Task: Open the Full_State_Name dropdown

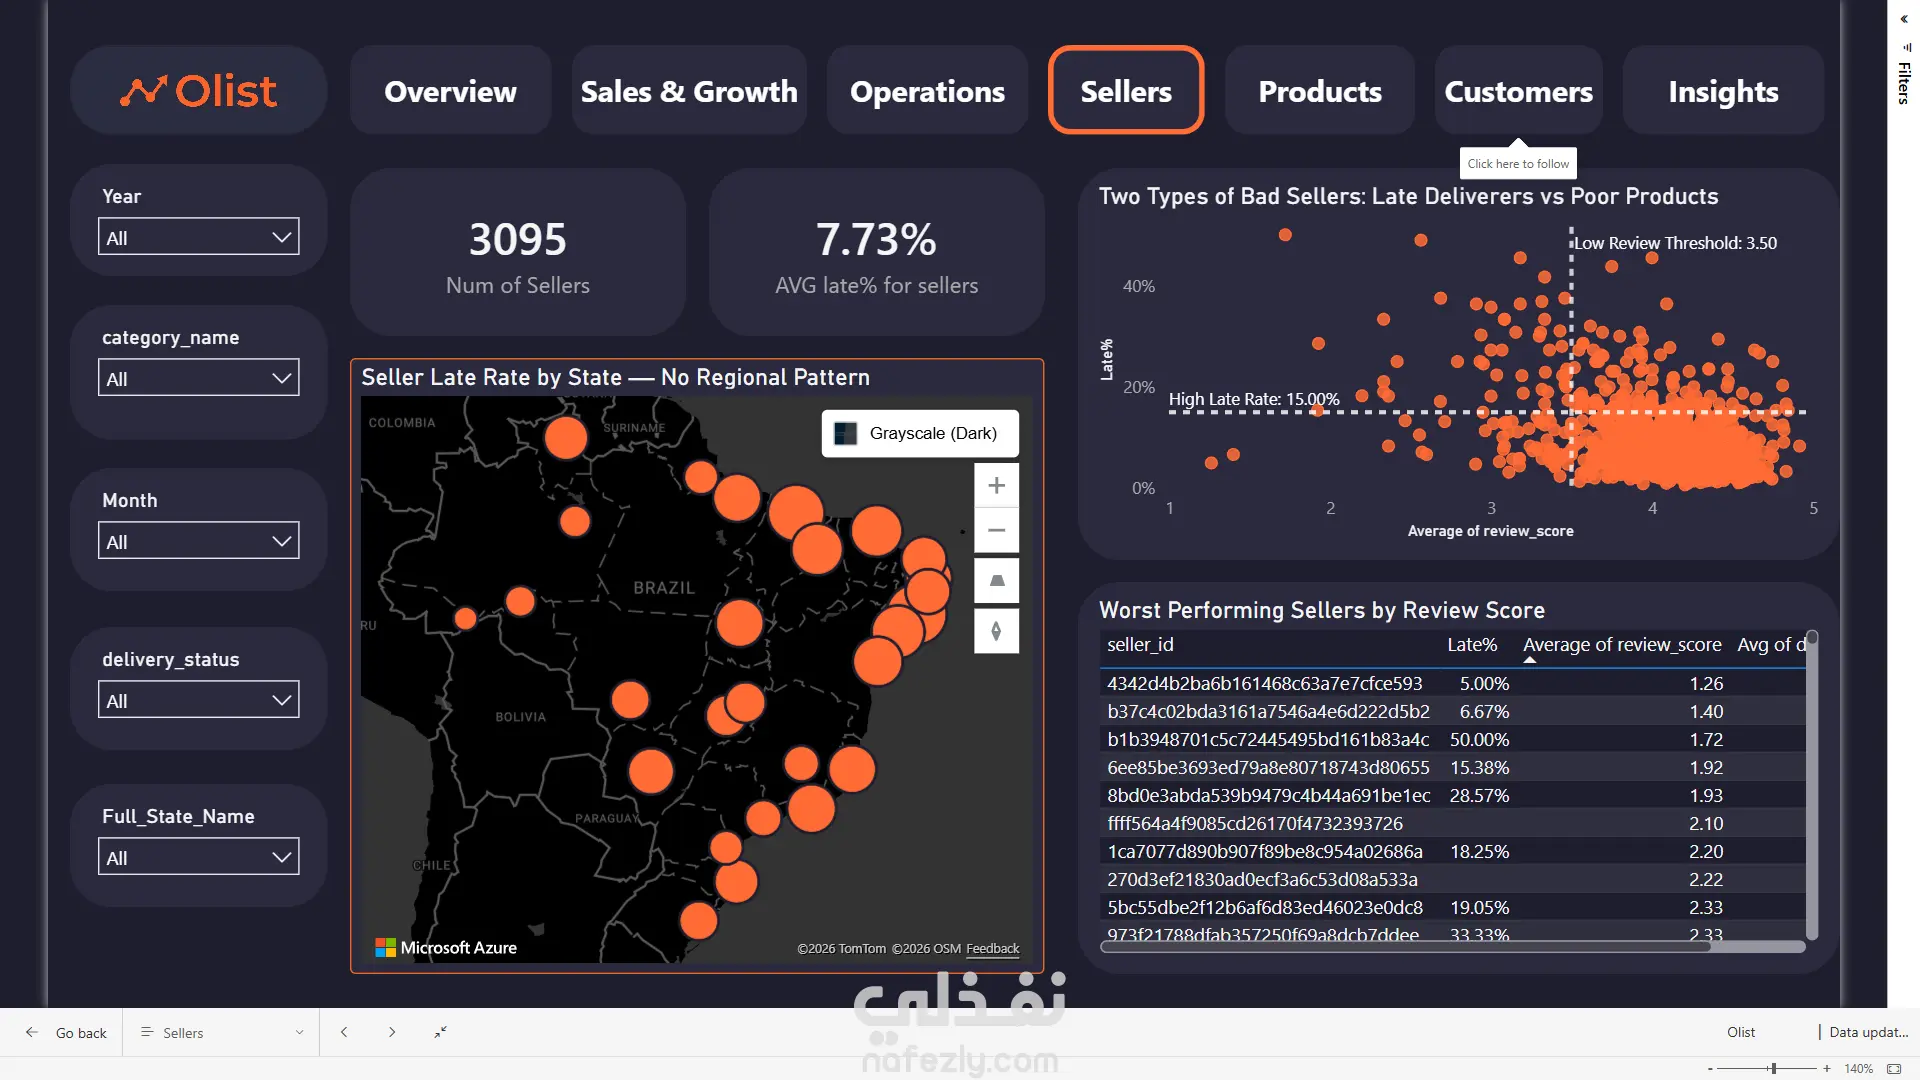Action: 199,857
